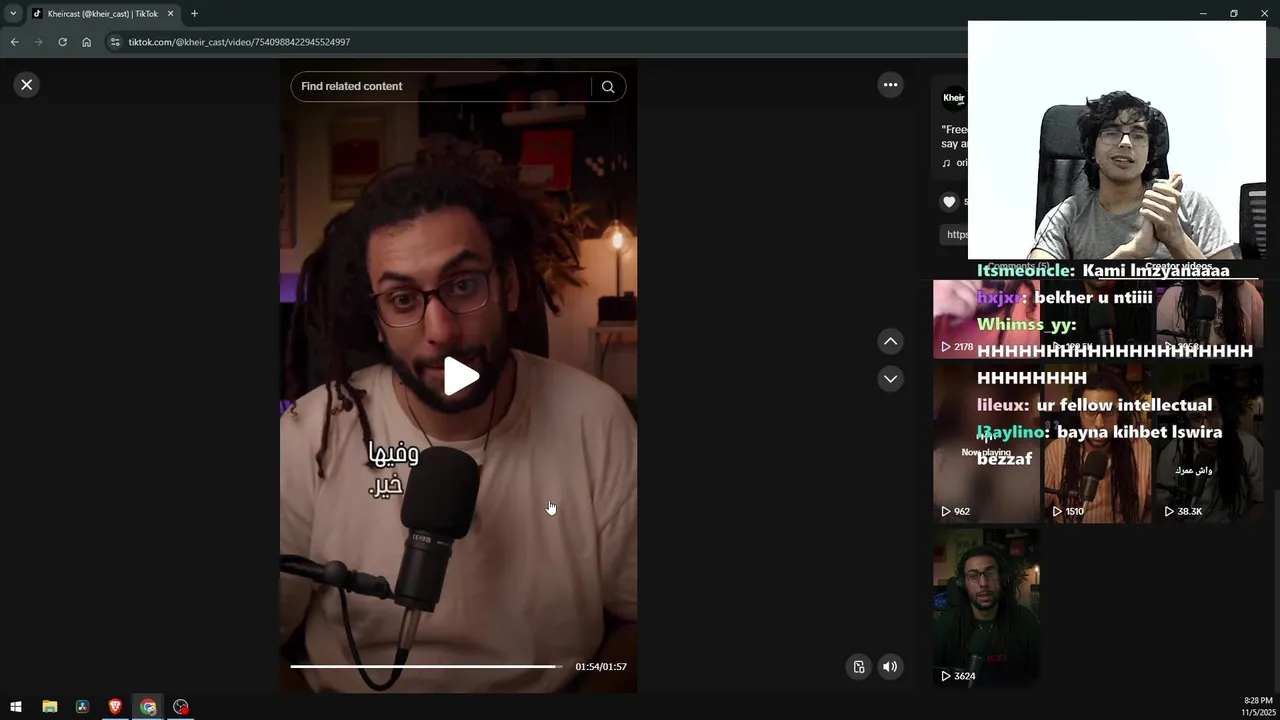1280x720 pixels.
Task: Open creator video with 3624 views
Action: [x=986, y=608]
